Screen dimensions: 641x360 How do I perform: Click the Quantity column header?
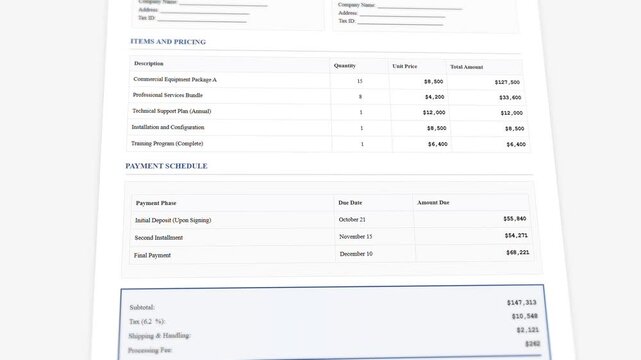coord(345,65)
